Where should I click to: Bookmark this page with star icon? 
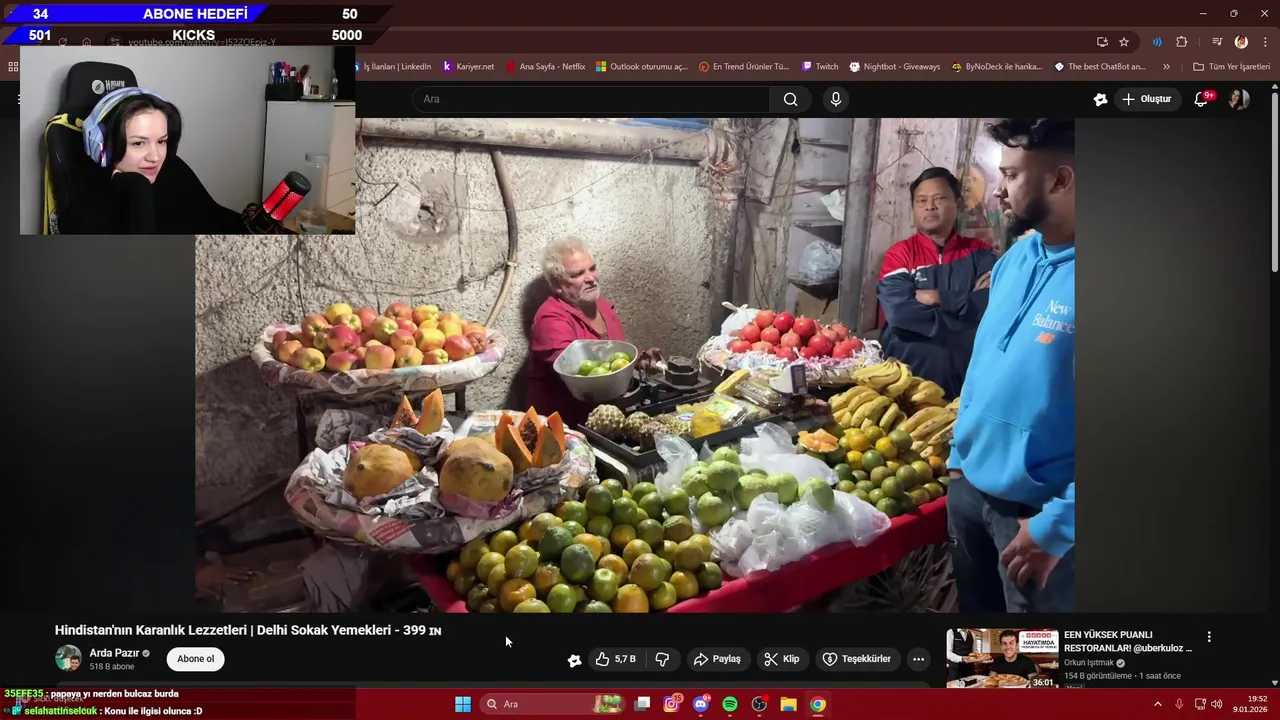click(x=1124, y=42)
